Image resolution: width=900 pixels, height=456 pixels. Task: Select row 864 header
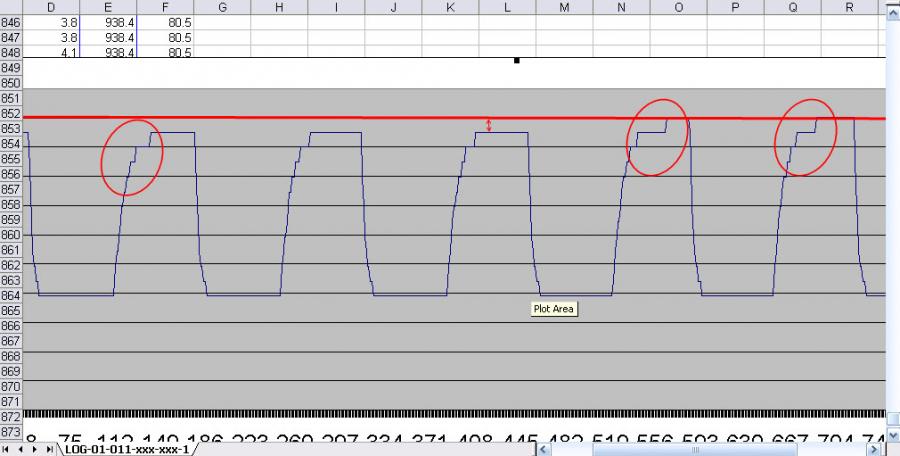tap(11, 295)
